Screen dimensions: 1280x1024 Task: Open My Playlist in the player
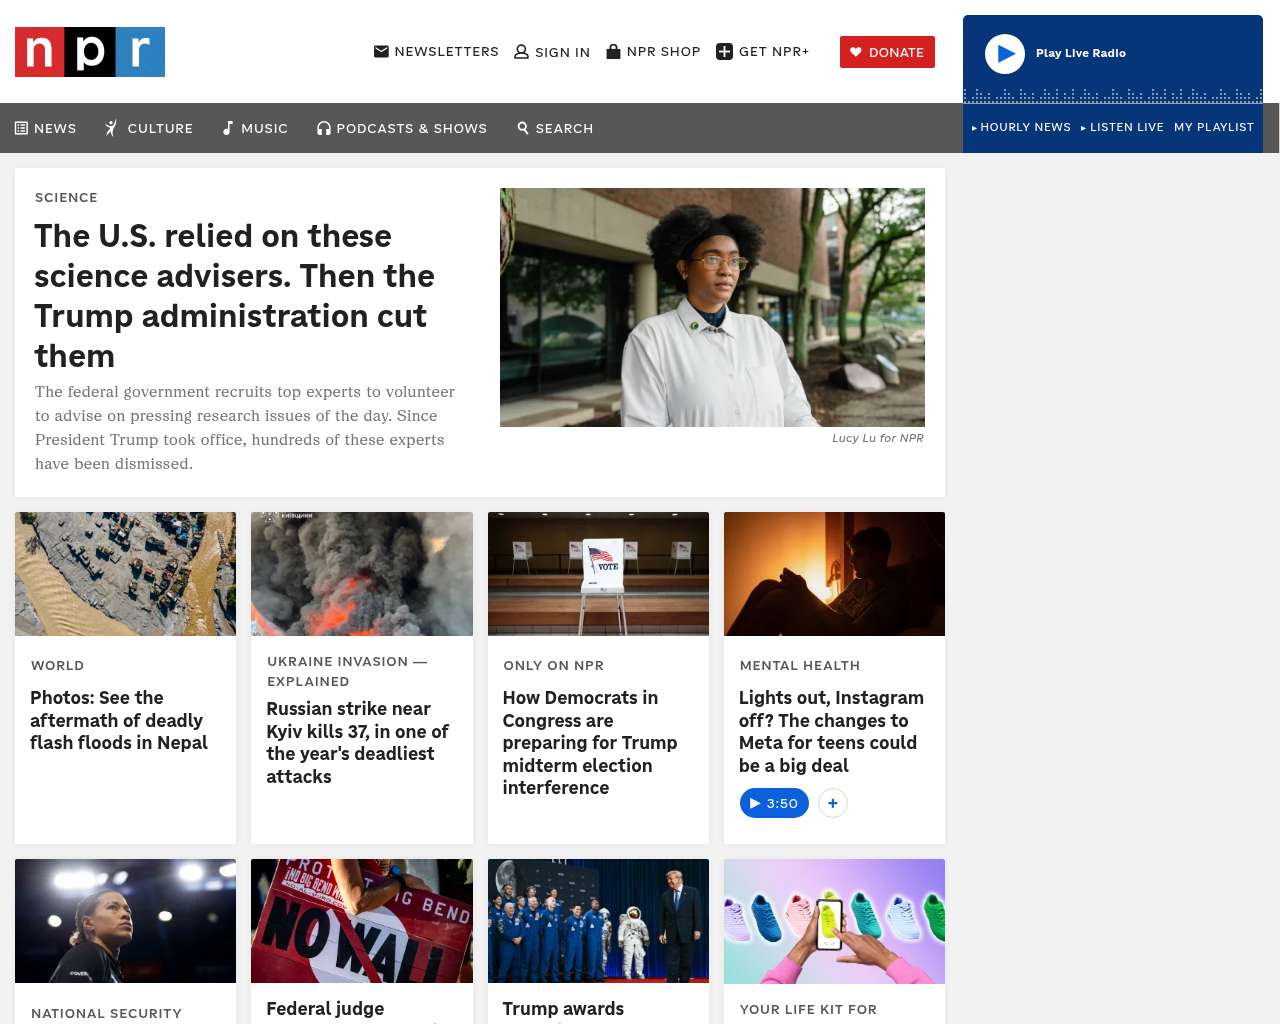1214,127
